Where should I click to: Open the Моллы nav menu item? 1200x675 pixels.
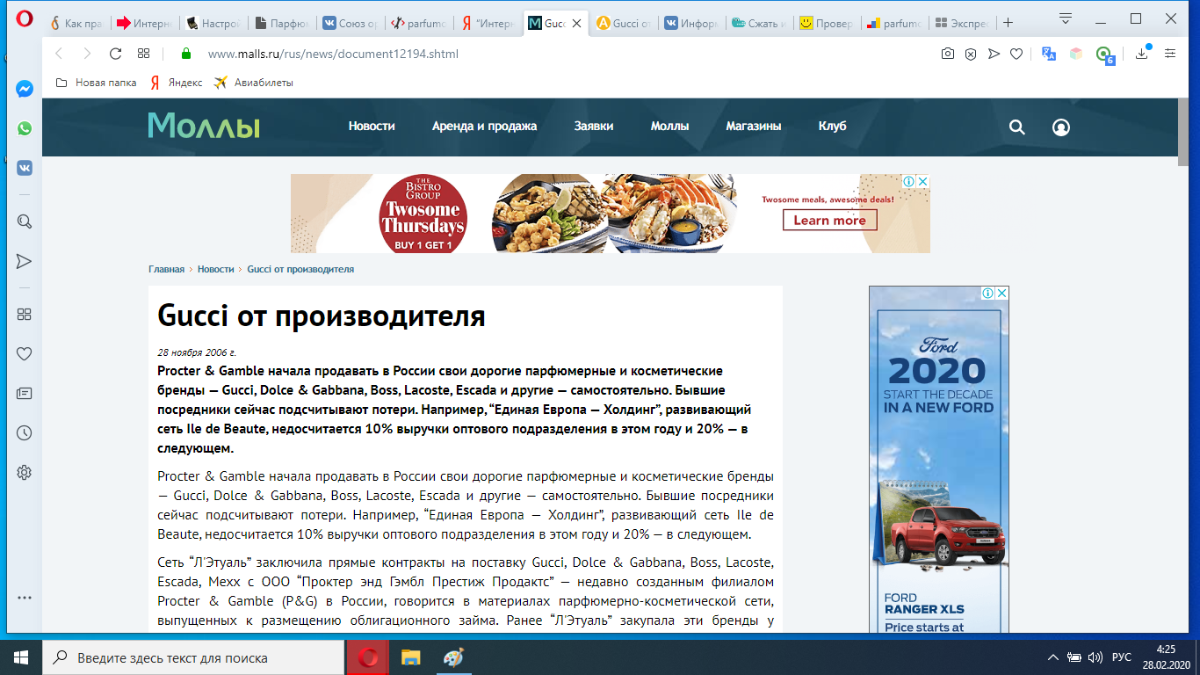point(670,126)
